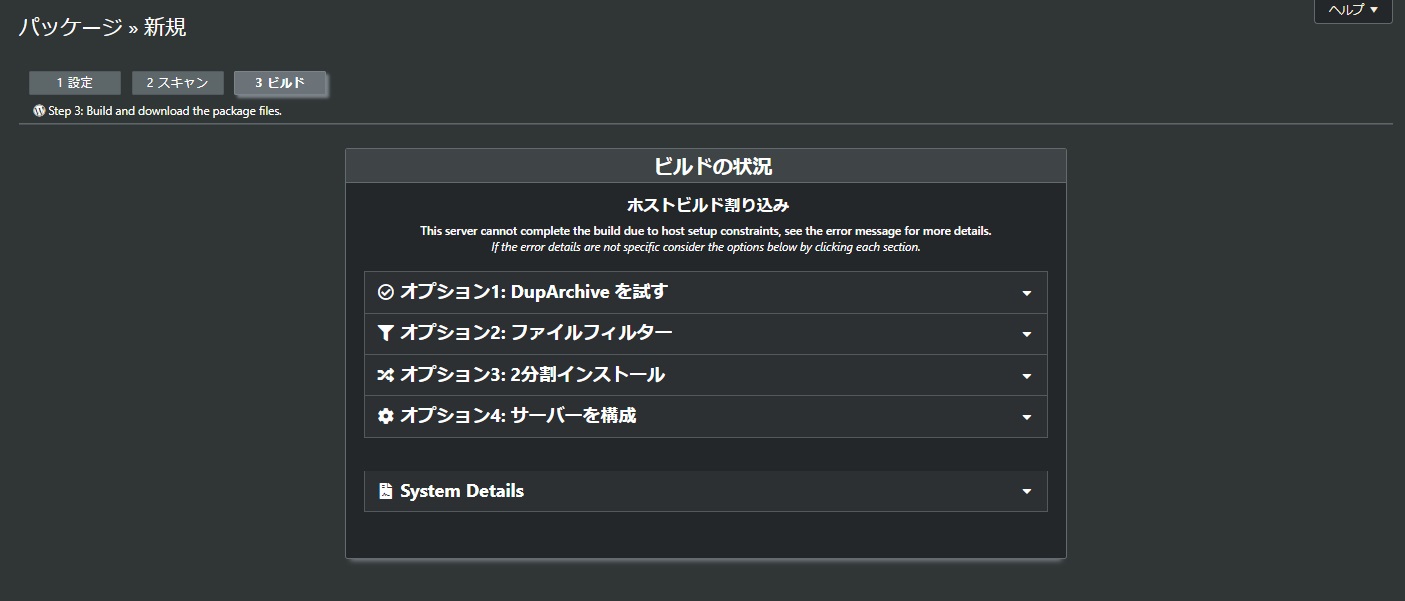Viewport: 1405px width, 601px height.
Task: Select the 3 ビルド step tab
Action: [x=280, y=83]
